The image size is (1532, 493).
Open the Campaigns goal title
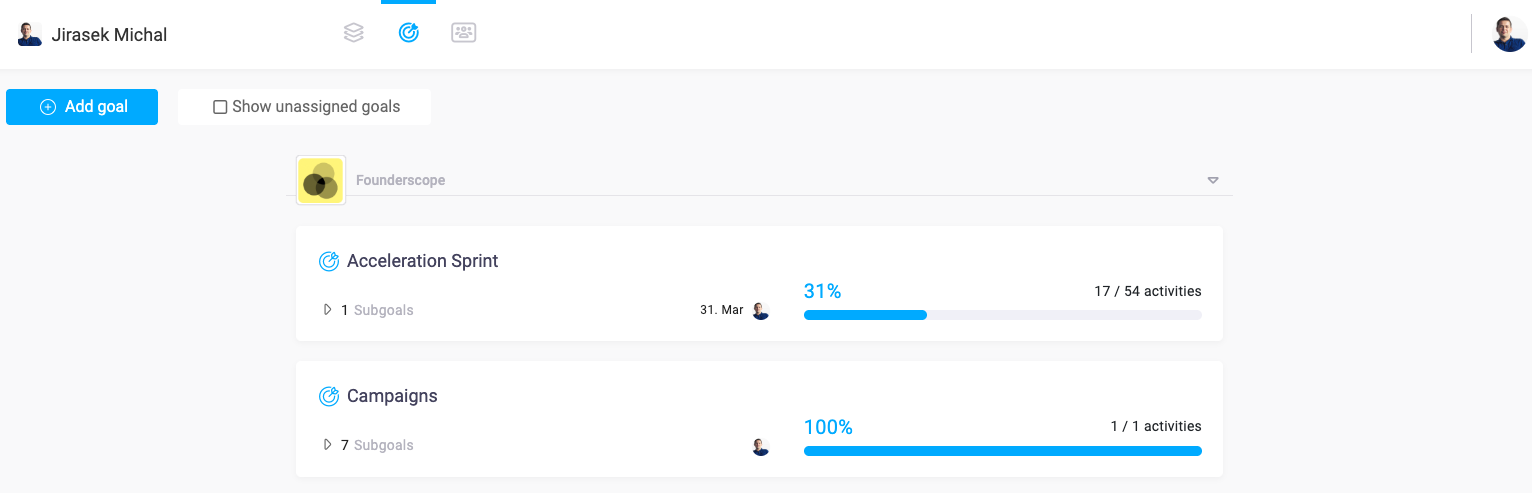392,396
